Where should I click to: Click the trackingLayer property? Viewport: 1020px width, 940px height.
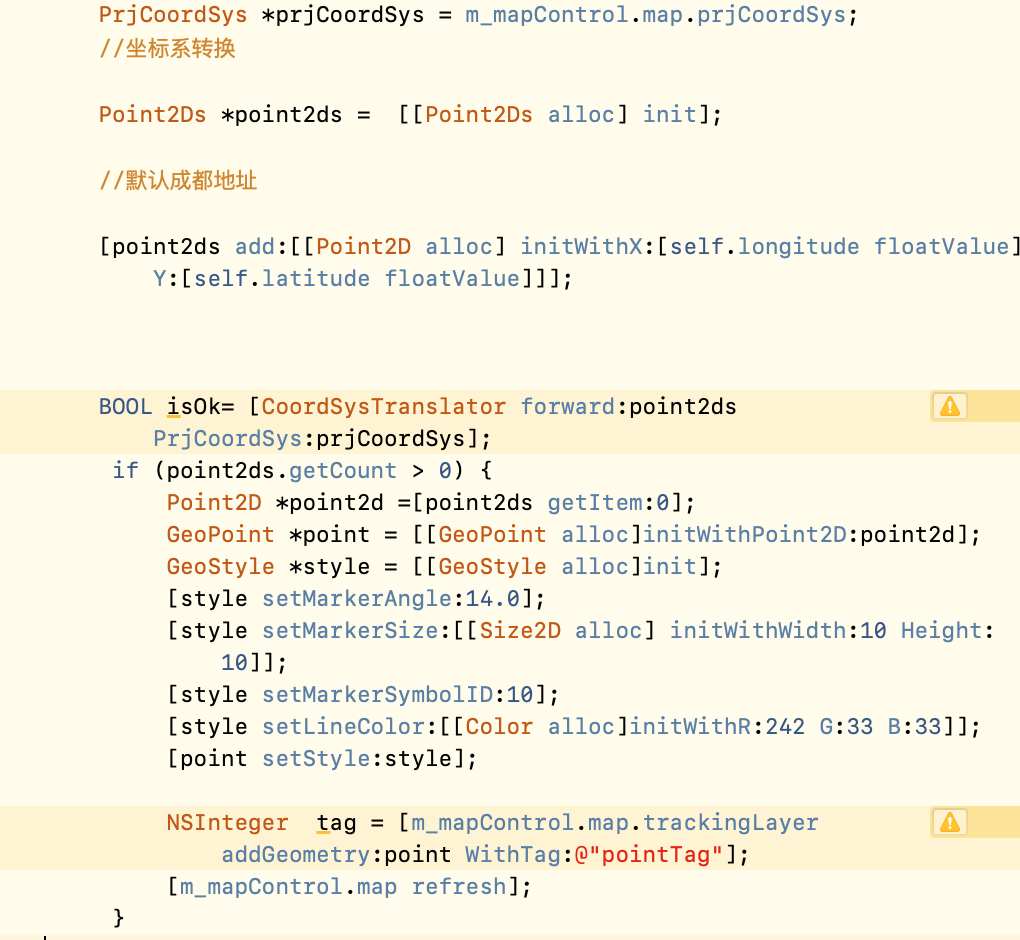[x=730, y=822]
